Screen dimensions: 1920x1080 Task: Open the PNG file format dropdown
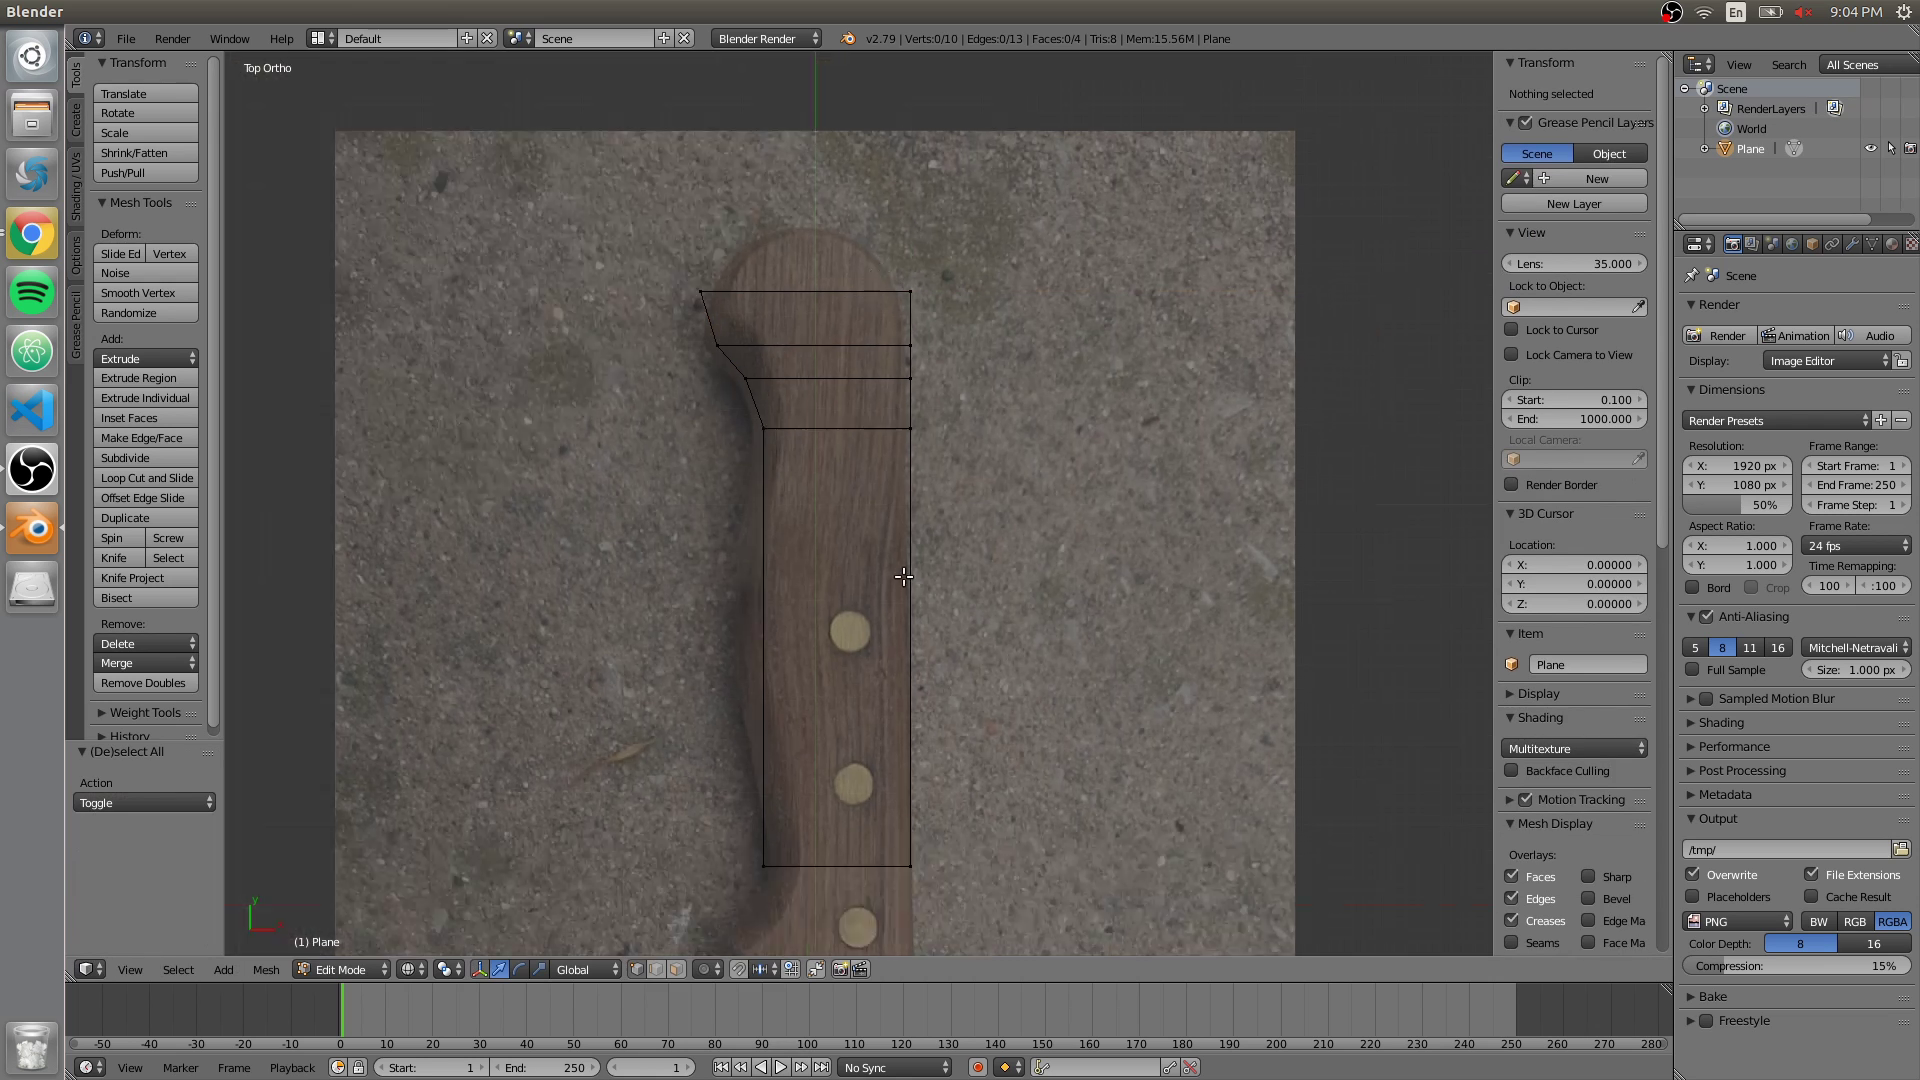point(1738,921)
